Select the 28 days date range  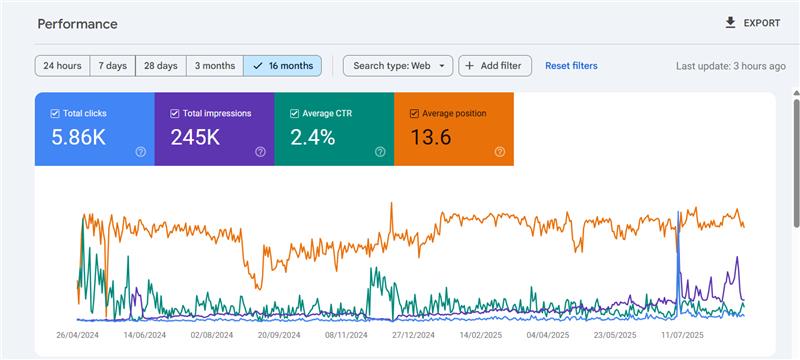pyautogui.click(x=161, y=66)
